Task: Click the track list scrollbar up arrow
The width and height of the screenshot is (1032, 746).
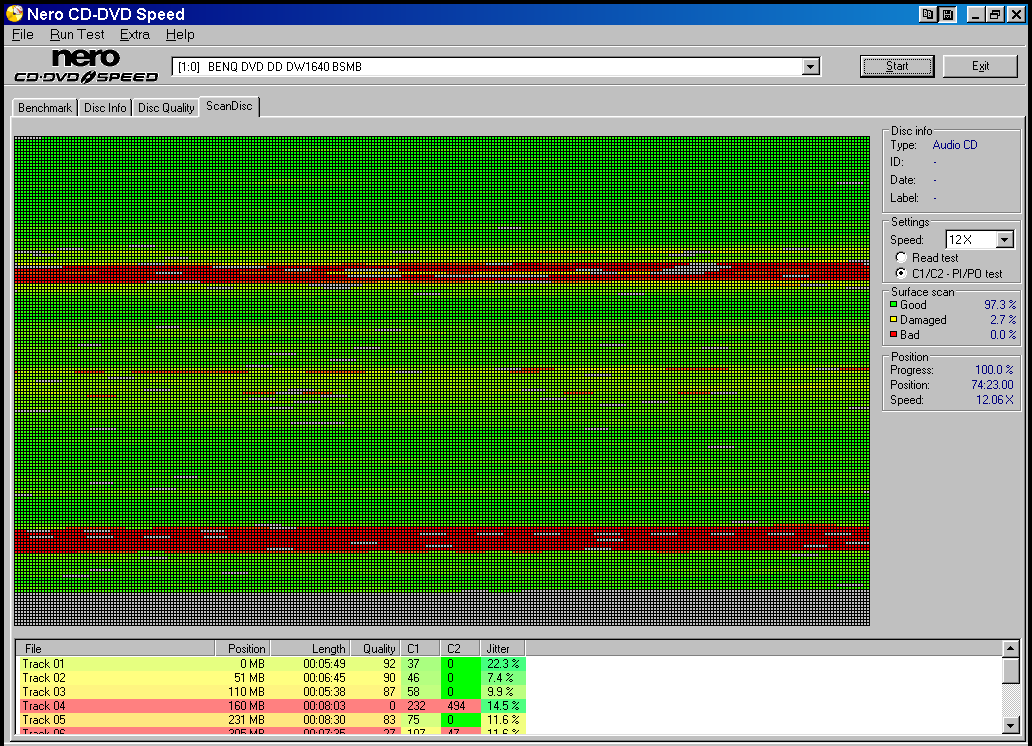Action: click(1011, 649)
